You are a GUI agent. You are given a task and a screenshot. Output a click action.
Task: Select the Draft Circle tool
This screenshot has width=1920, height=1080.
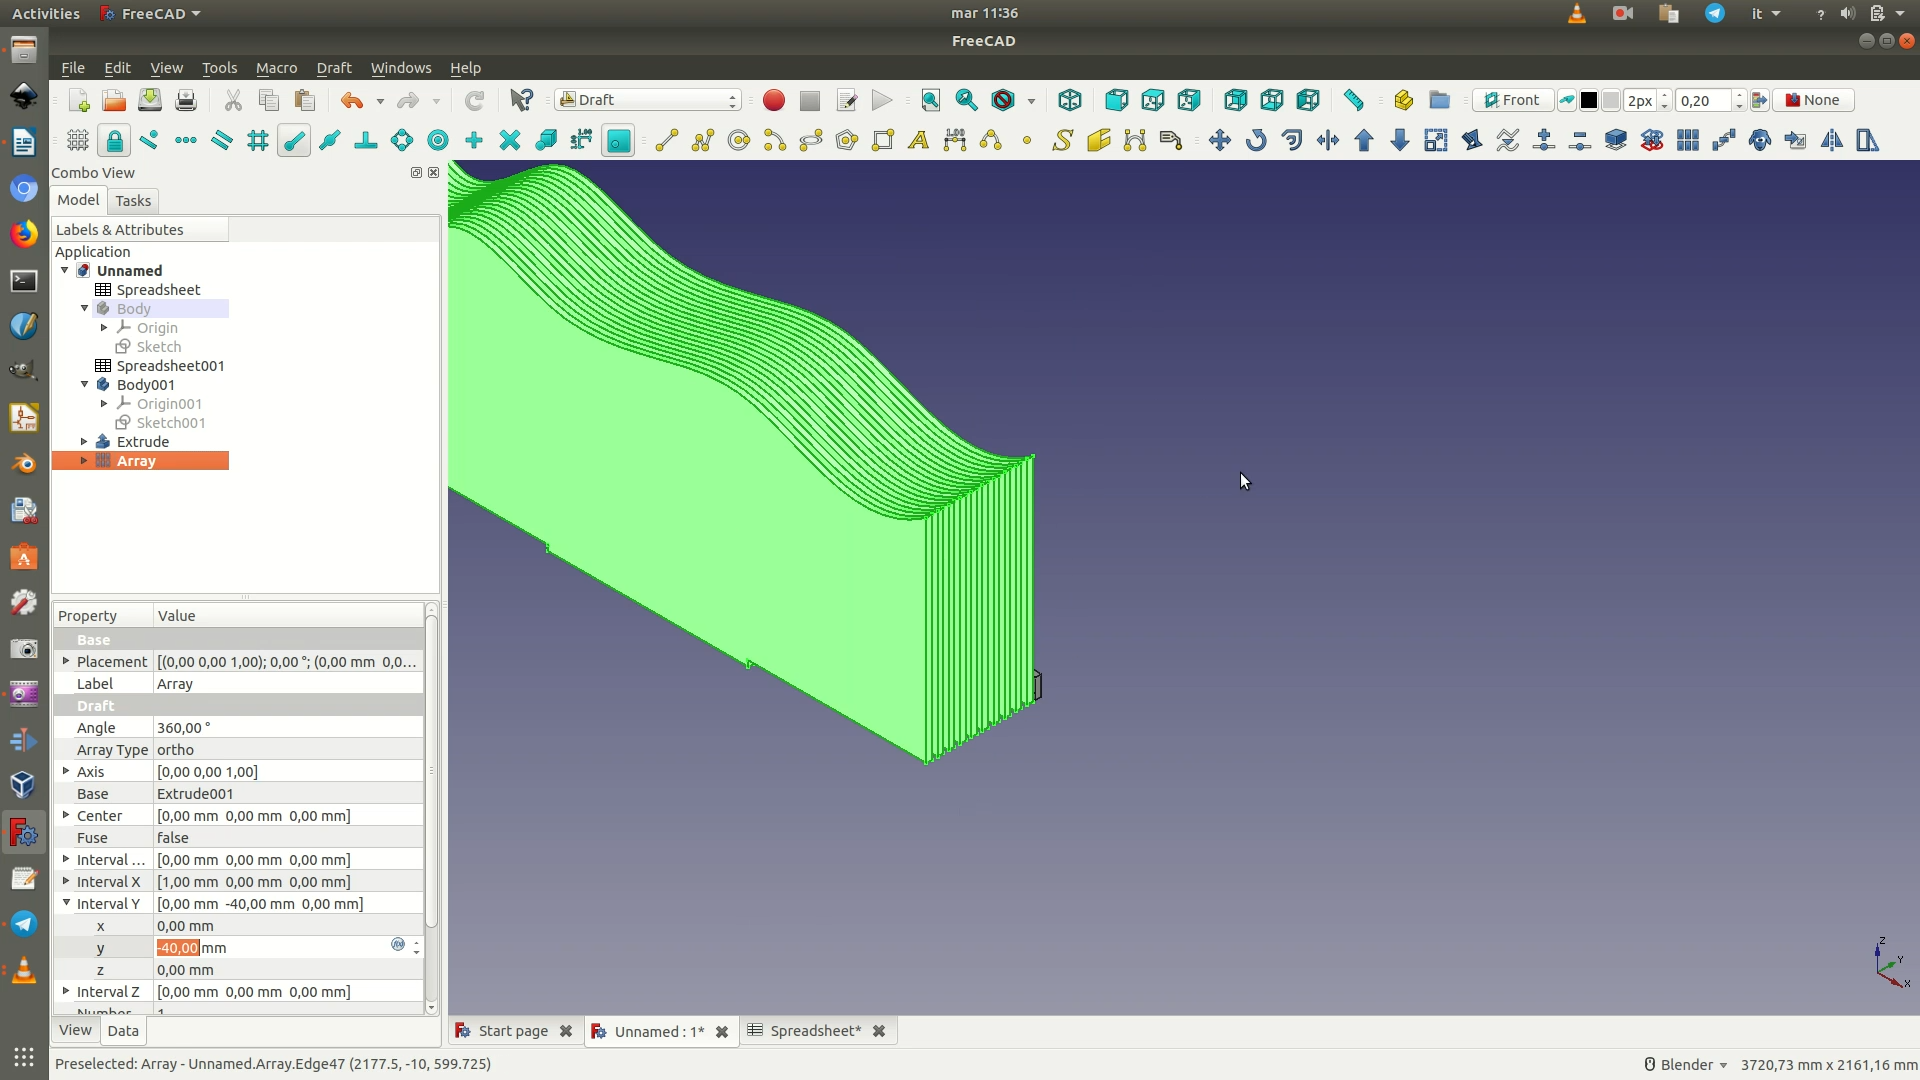pos(739,140)
